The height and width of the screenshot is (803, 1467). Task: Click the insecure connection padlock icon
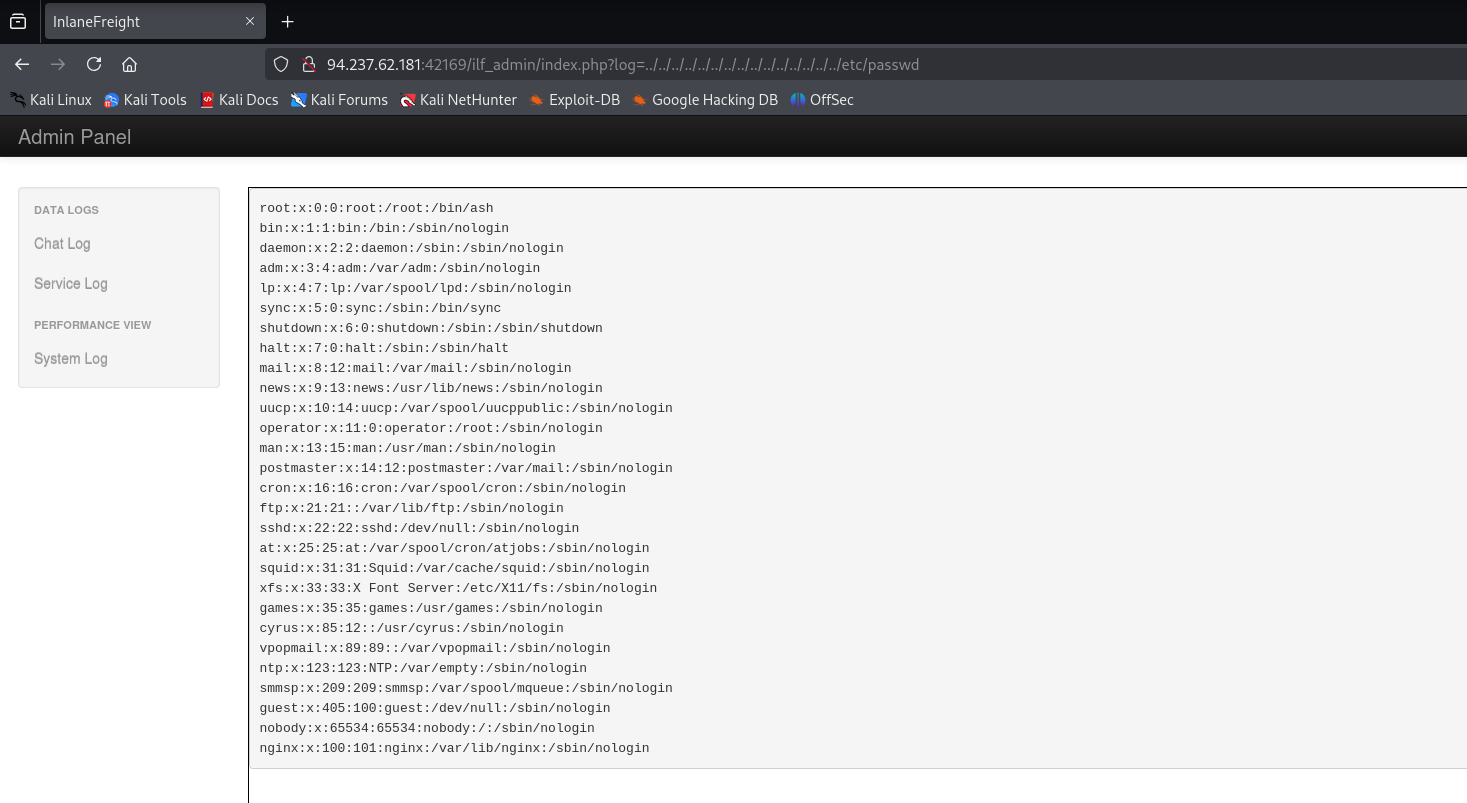coord(308,64)
